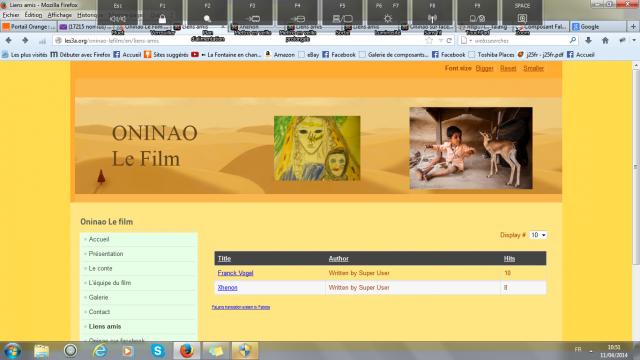Open the eBay bookmark
Screen dimensions: 640x360
point(309,54)
